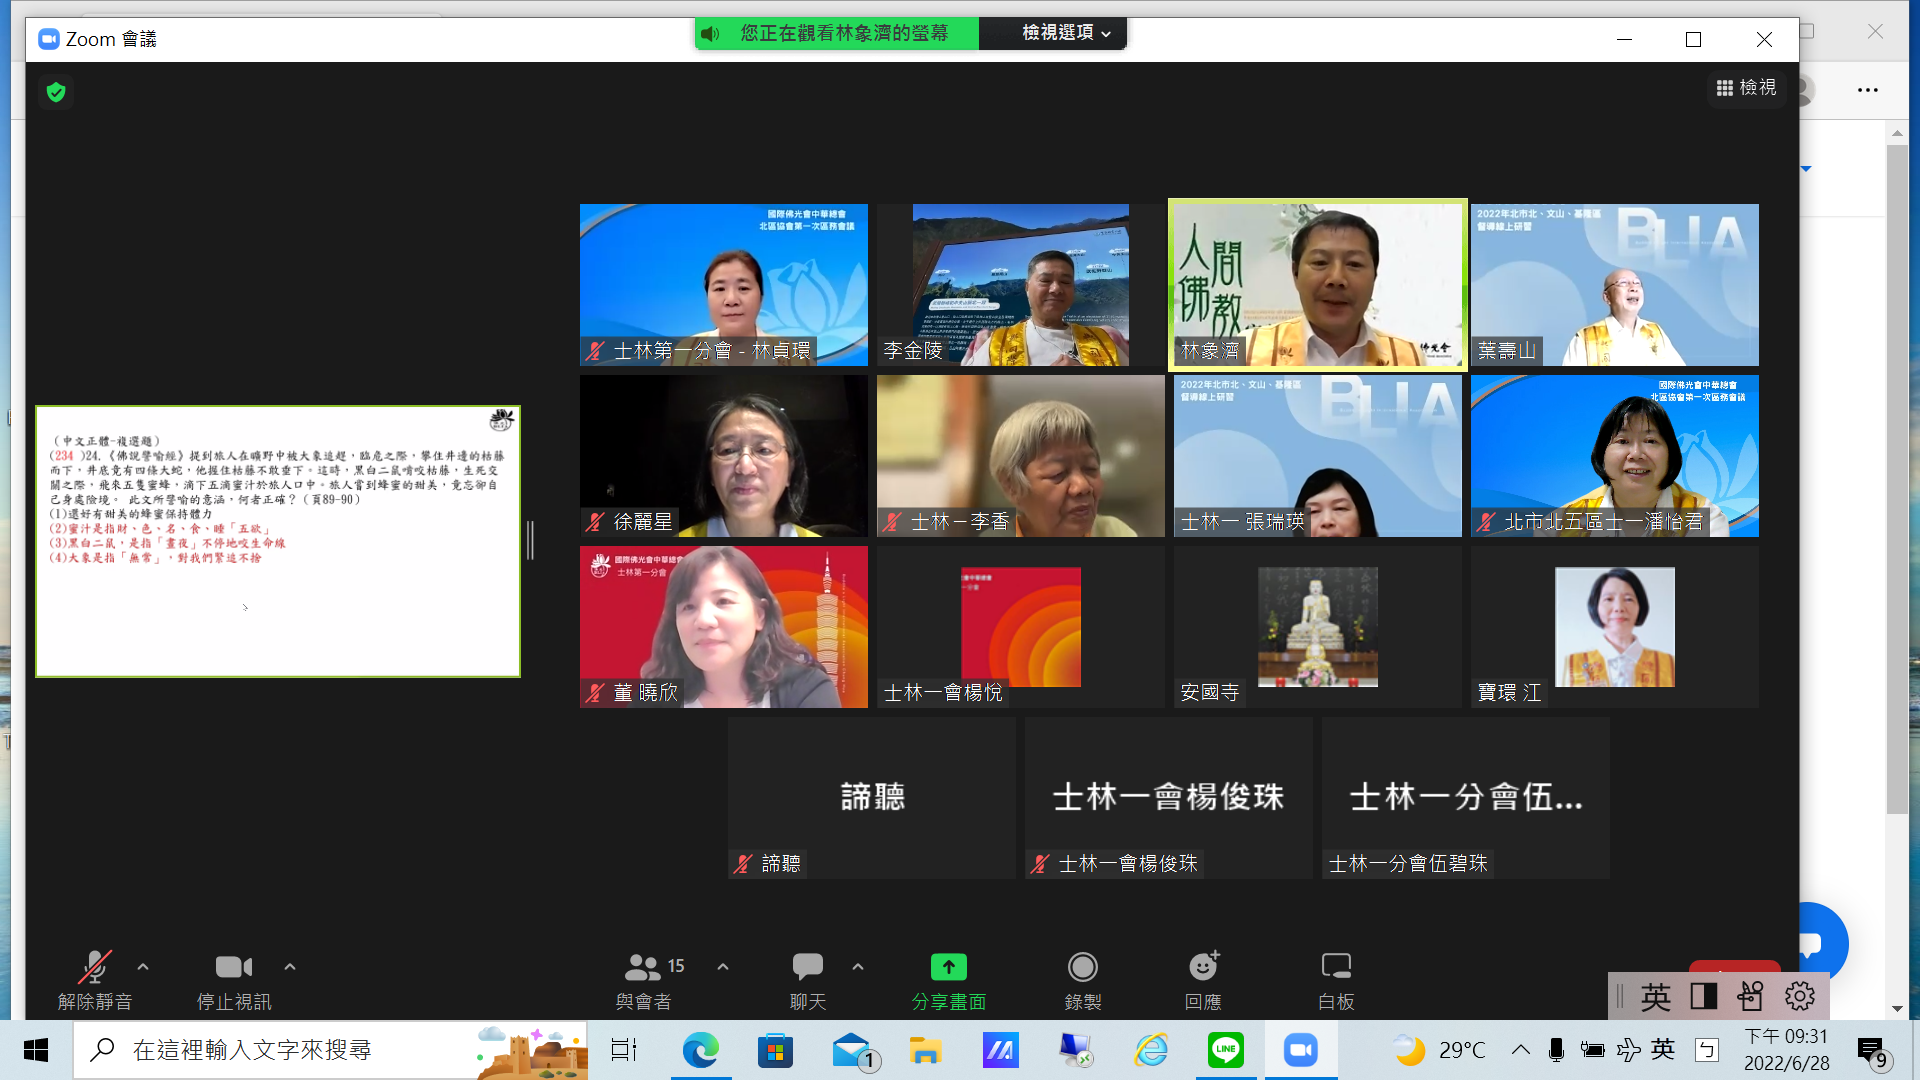The width and height of the screenshot is (1920, 1080).
Task: Expand video options arrow beside camera
Action: pyautogui.click(x=290, y=967)
